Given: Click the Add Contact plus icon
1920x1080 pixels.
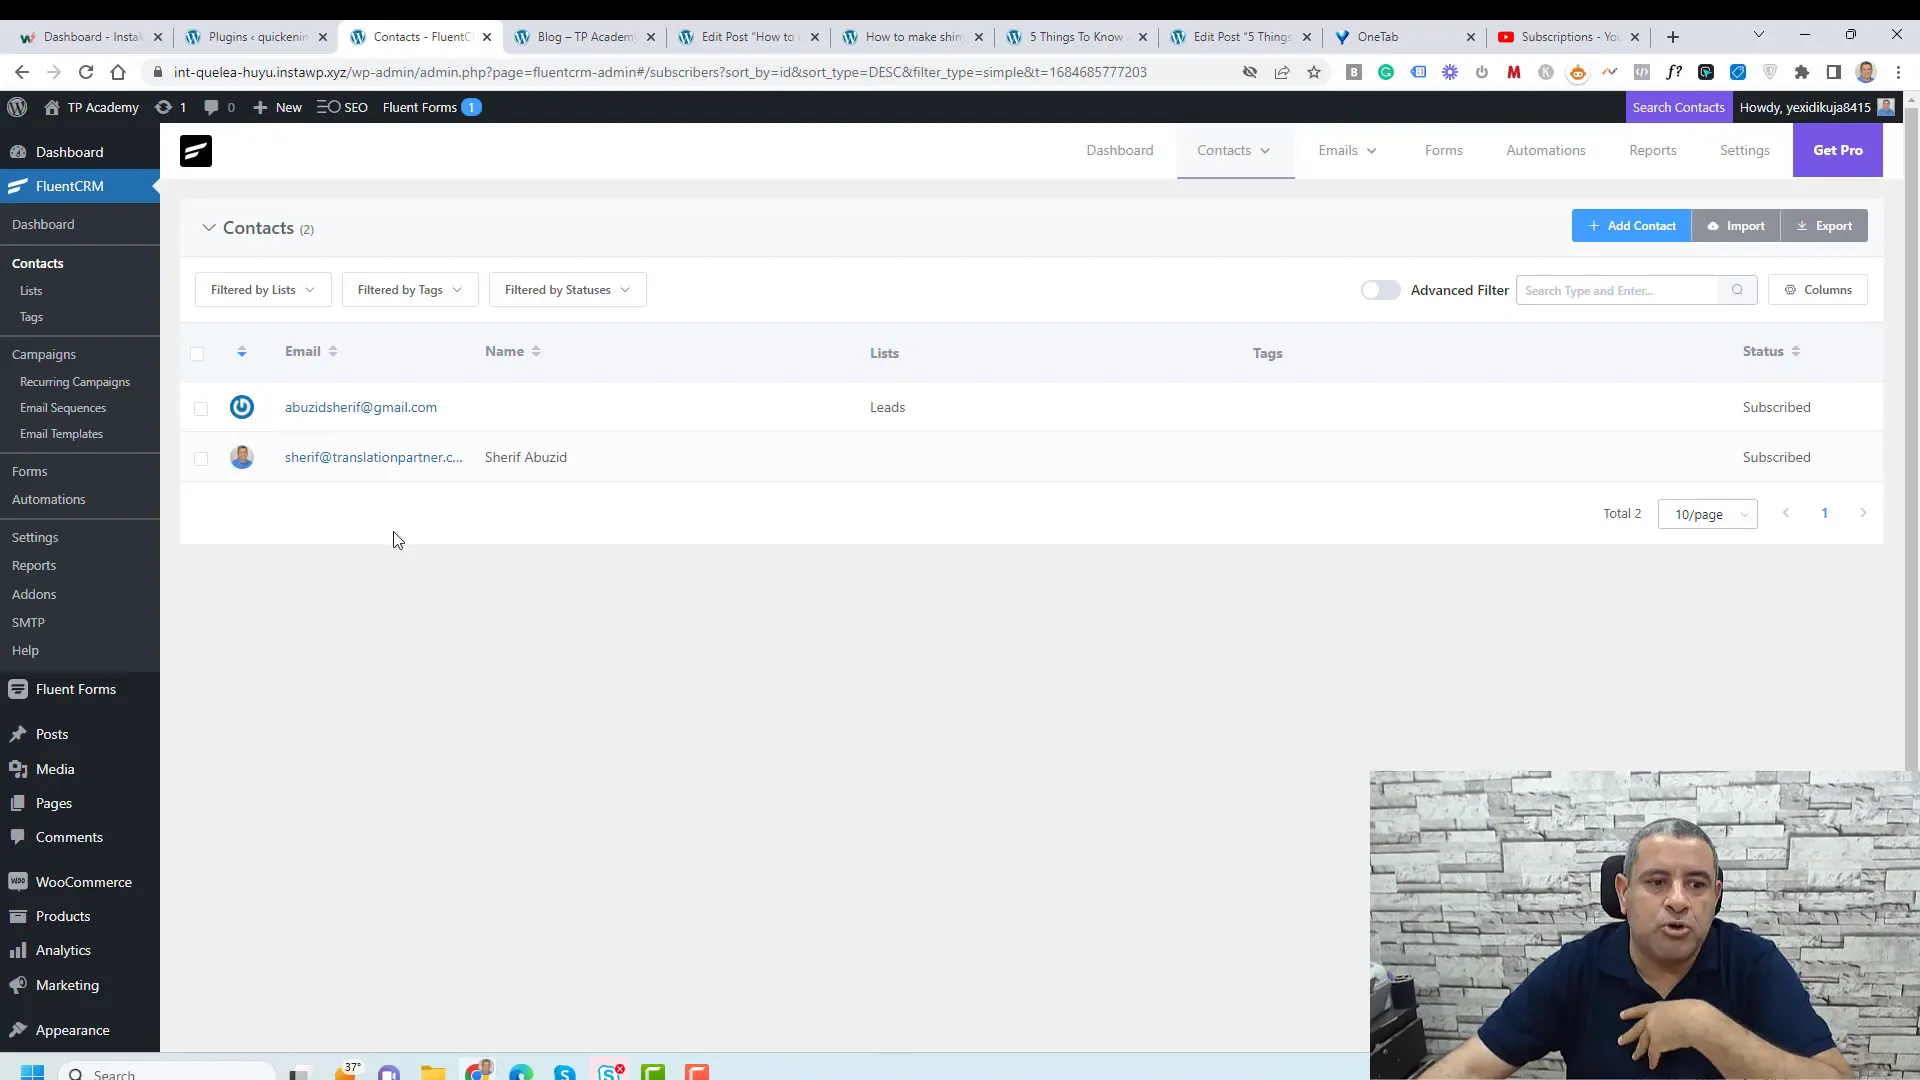Looking at the screenshot, I should pos(1594,225).
